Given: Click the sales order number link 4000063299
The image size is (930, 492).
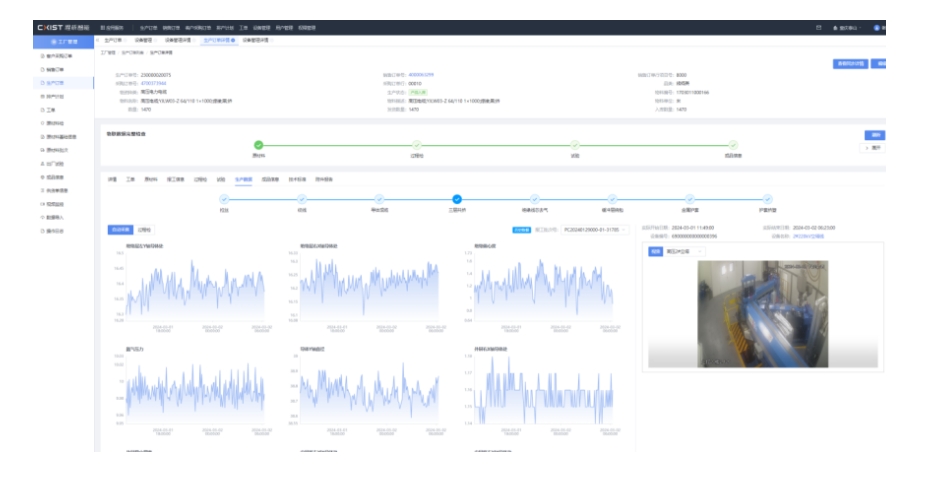Looking at the screenshot, I should [421, 75].
